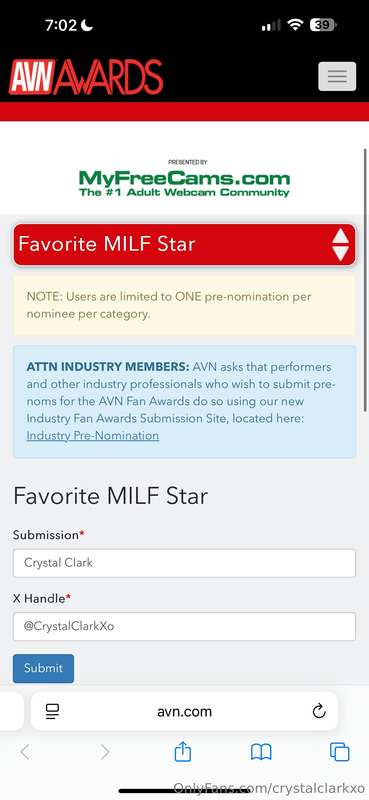Open Safari bookmarks book icon
Image resolution: width=369 pixels, height=800 pixels.
point(261,752)
